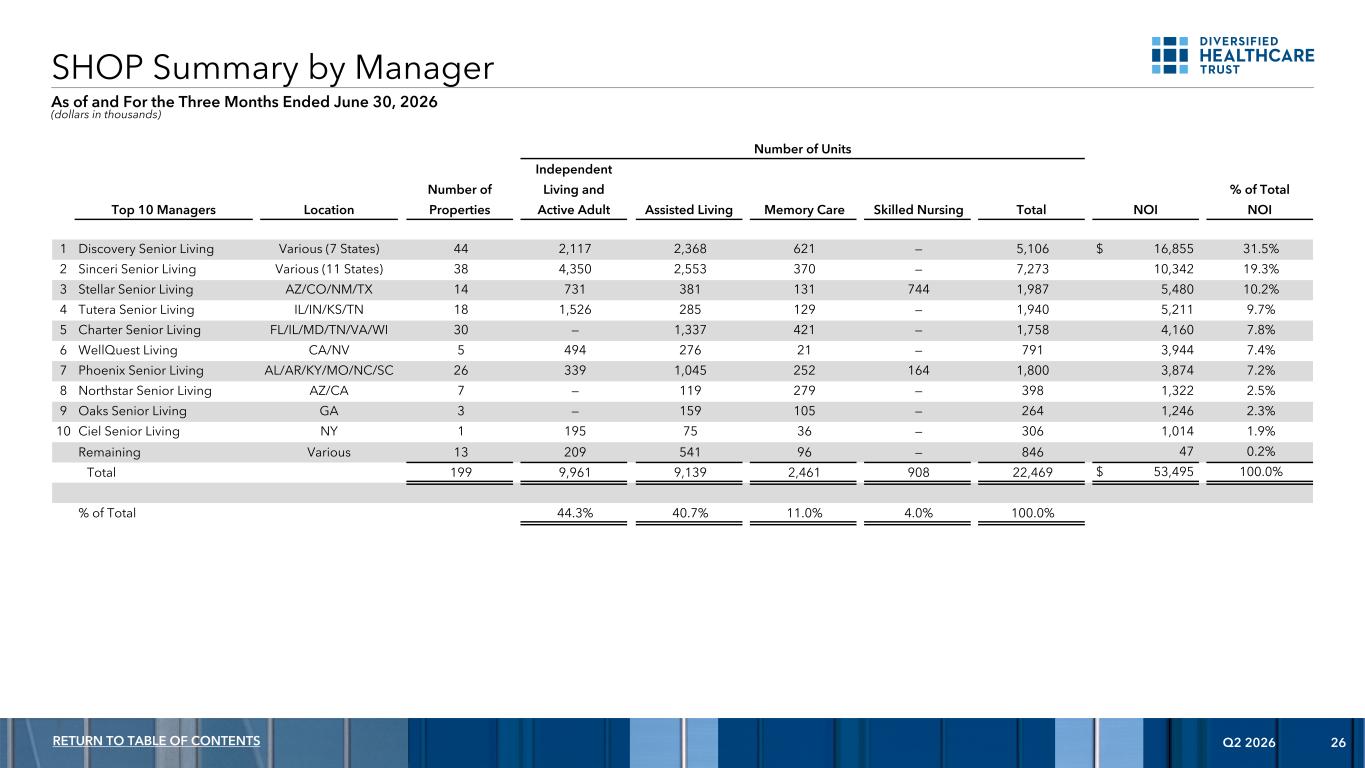1365x768 pixels.
Task: Click the "Skilled Nursing" column header
Action: click(917, 210)
